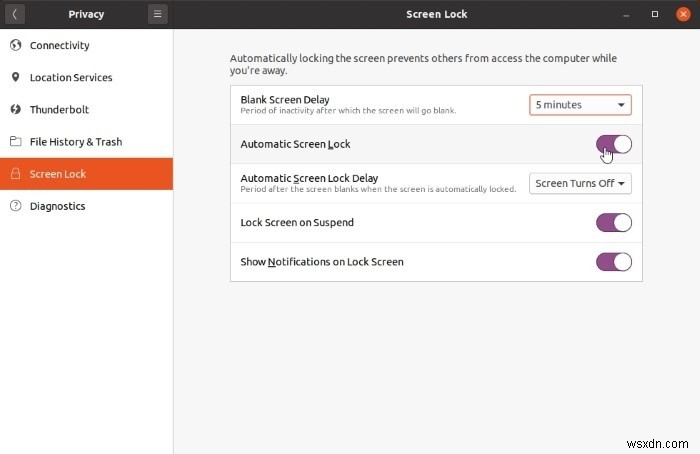Turn off Show Notifications on Lock Screen

(x=614, y=262)
